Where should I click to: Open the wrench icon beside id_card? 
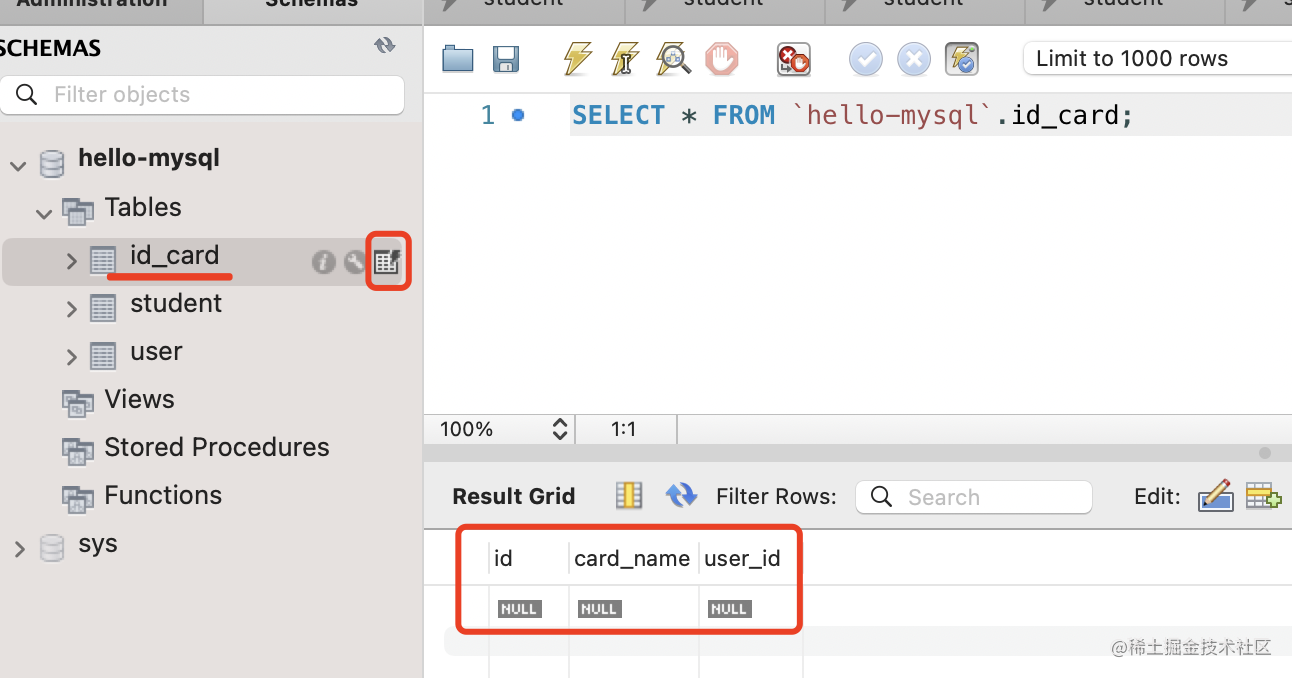pyautogui.click(x=355, y=262)
